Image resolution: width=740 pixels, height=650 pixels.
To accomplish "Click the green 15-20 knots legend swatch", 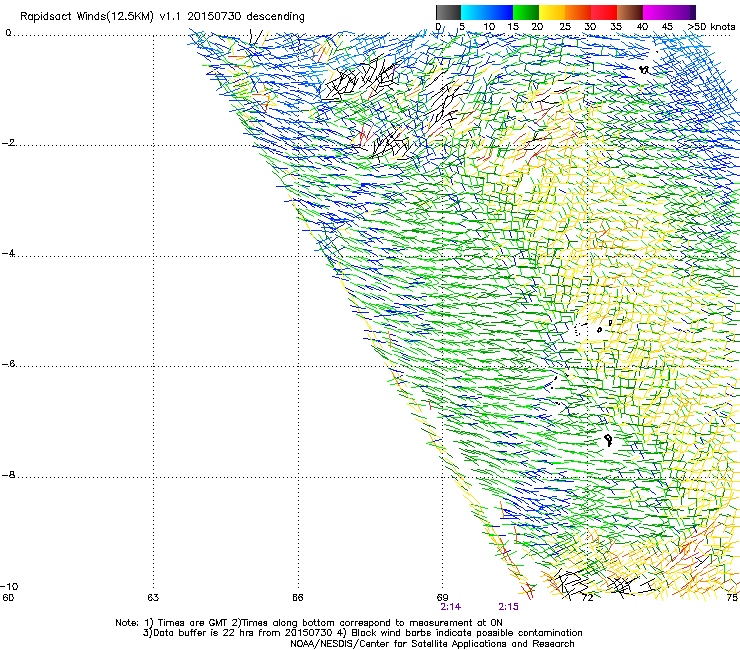I will click(526, 12).
